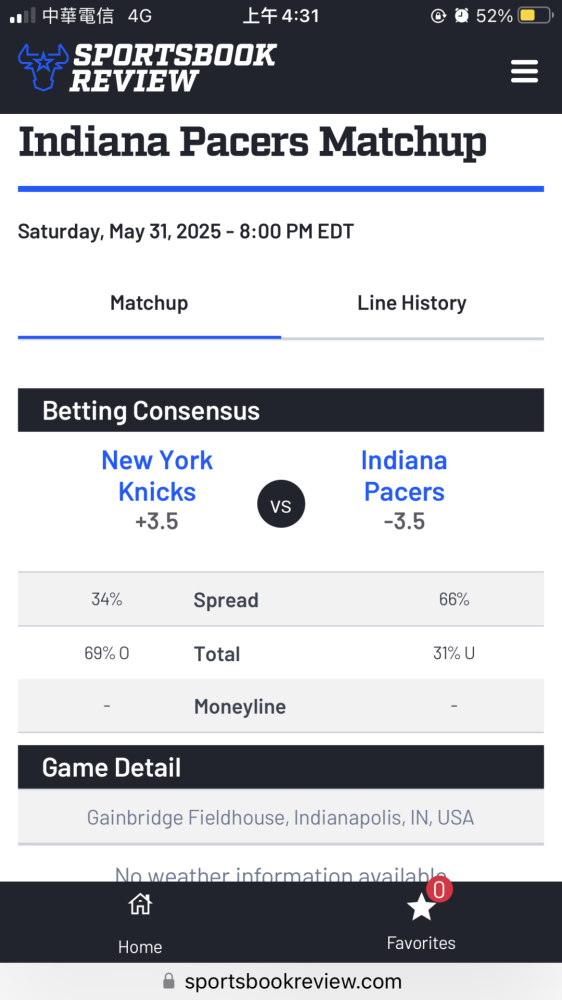The height and width of the screenshot is (1000, 562).
Task: Tap the Gainbridge Fieldhouse venue text
Action: point(281,818)
